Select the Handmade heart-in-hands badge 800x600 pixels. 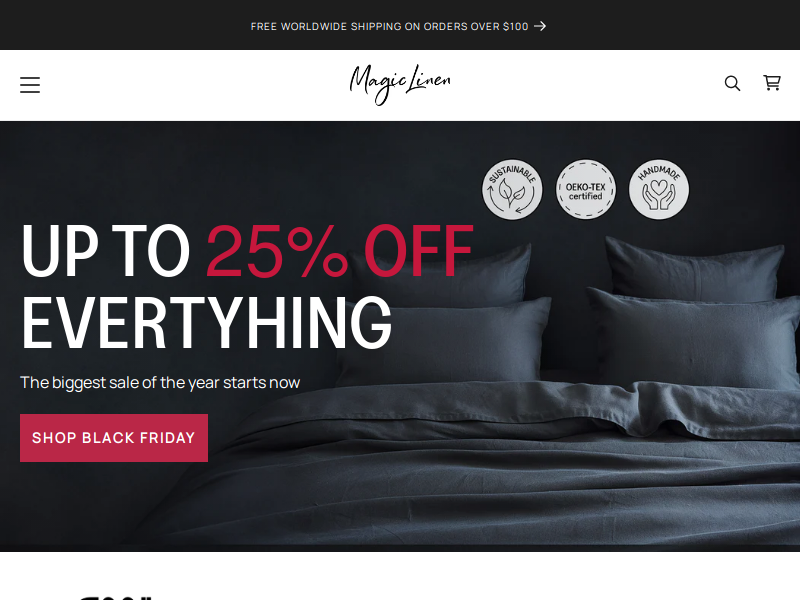(659, 189)
